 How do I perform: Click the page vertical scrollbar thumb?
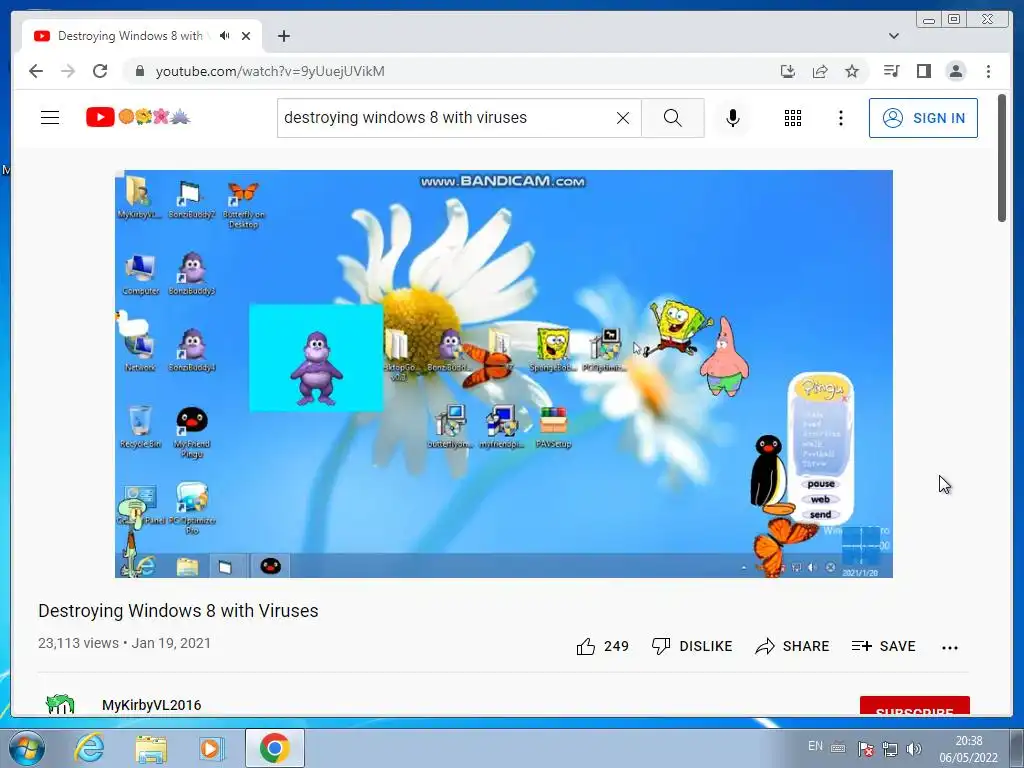click(x=1002, y=158)
